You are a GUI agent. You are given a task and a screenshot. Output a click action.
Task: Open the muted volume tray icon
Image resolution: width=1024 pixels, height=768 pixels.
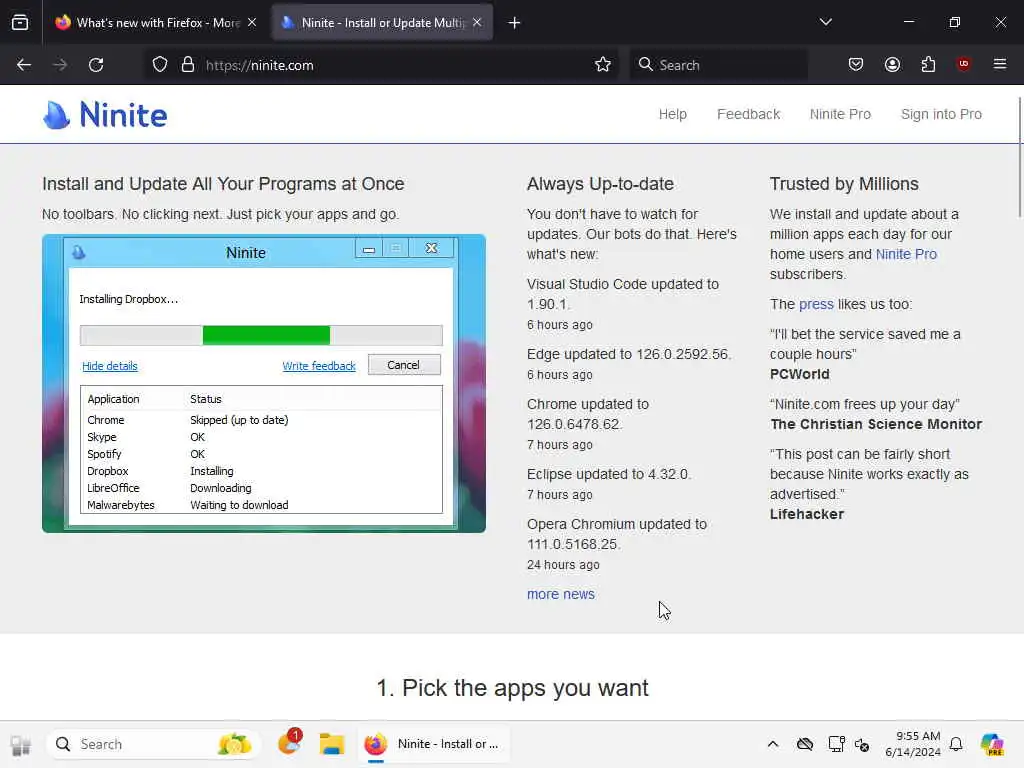tap(862, 744)
